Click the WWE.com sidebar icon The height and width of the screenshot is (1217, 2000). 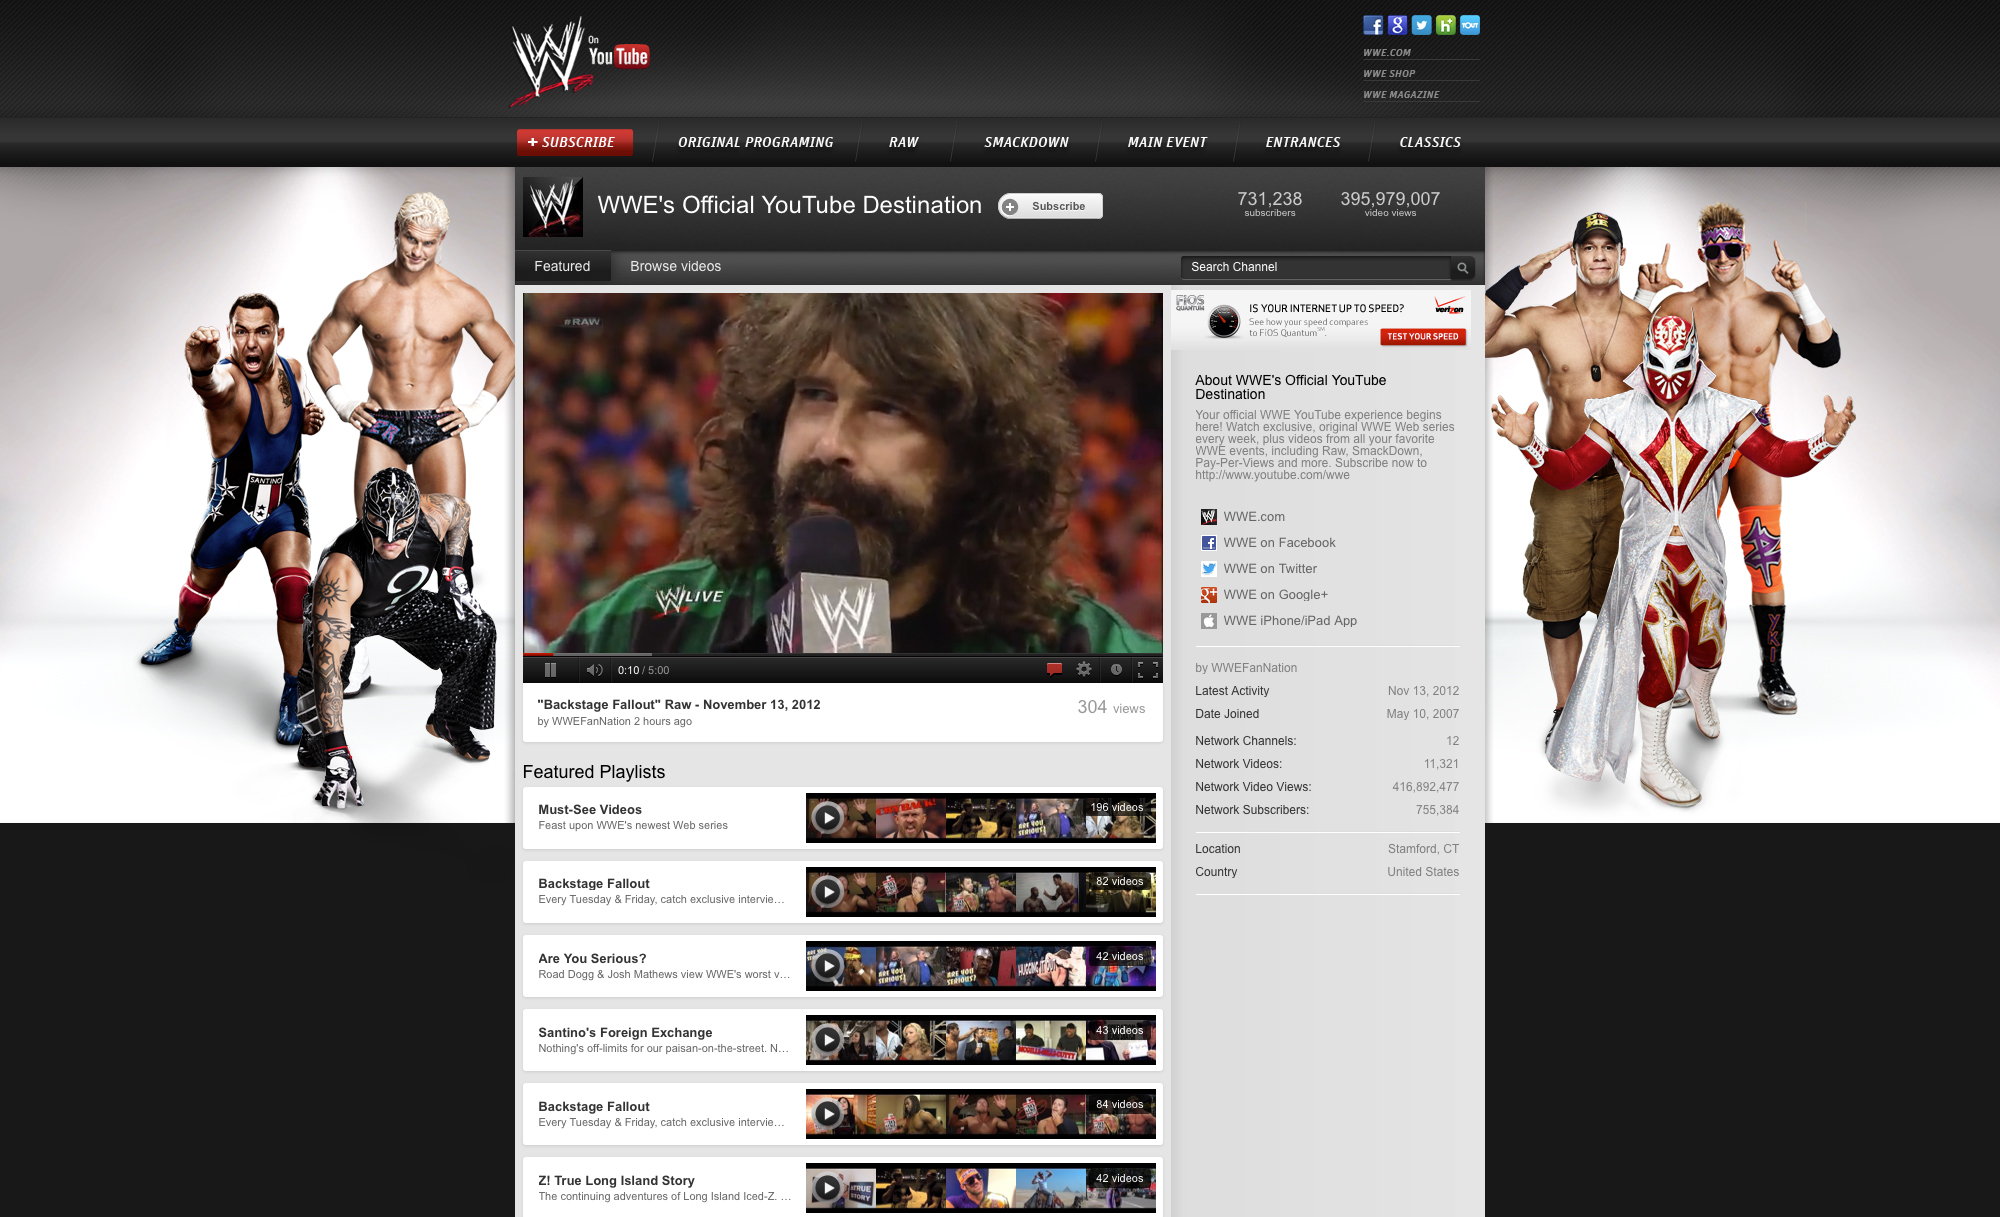1208,517
